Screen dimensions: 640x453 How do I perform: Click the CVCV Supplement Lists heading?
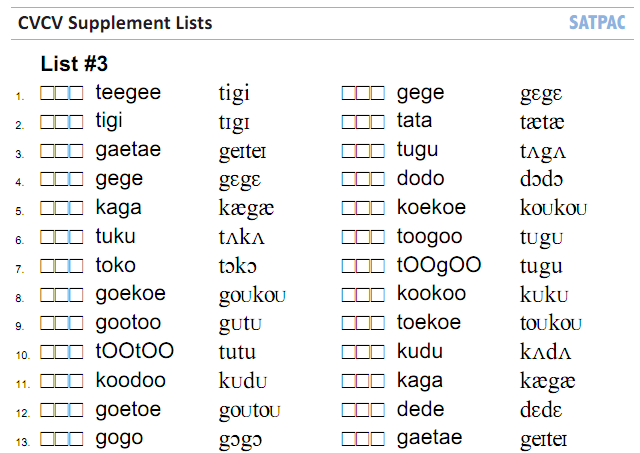115,23
